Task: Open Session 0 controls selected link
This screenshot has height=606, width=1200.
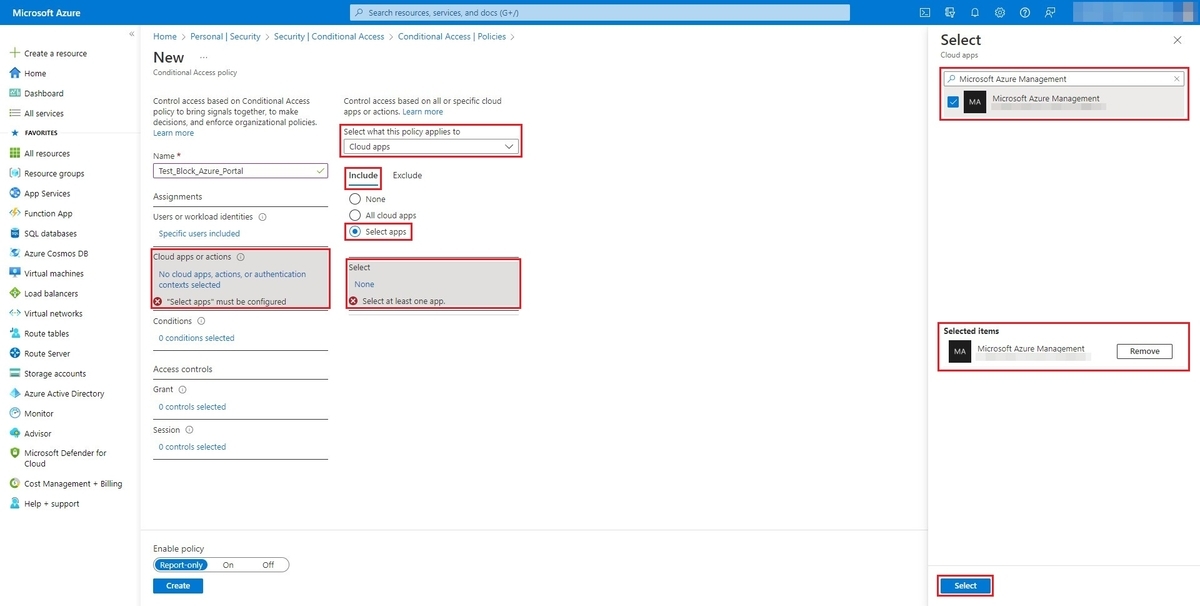Action: tap(192, 447)
